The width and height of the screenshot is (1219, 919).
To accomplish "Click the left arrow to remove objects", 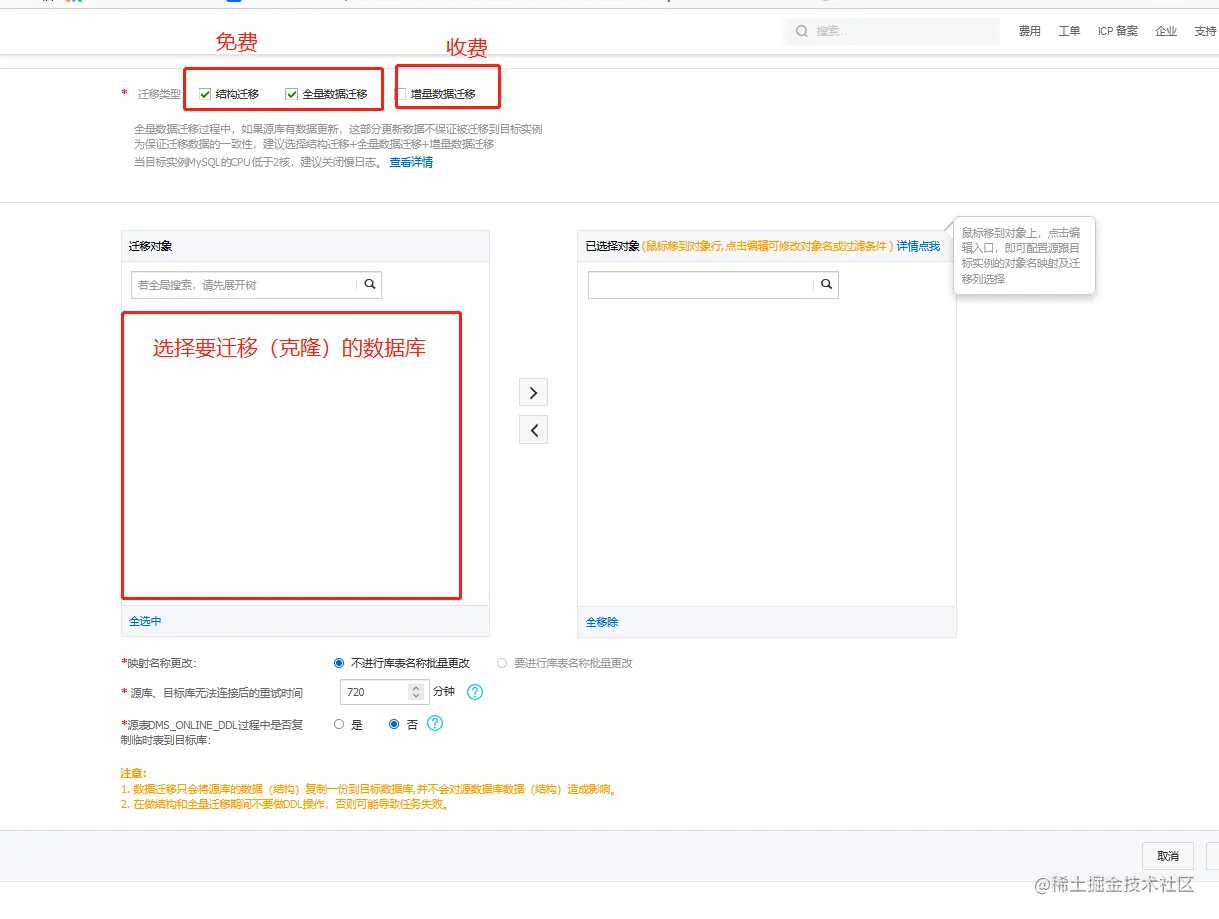I will pos(533,430).
